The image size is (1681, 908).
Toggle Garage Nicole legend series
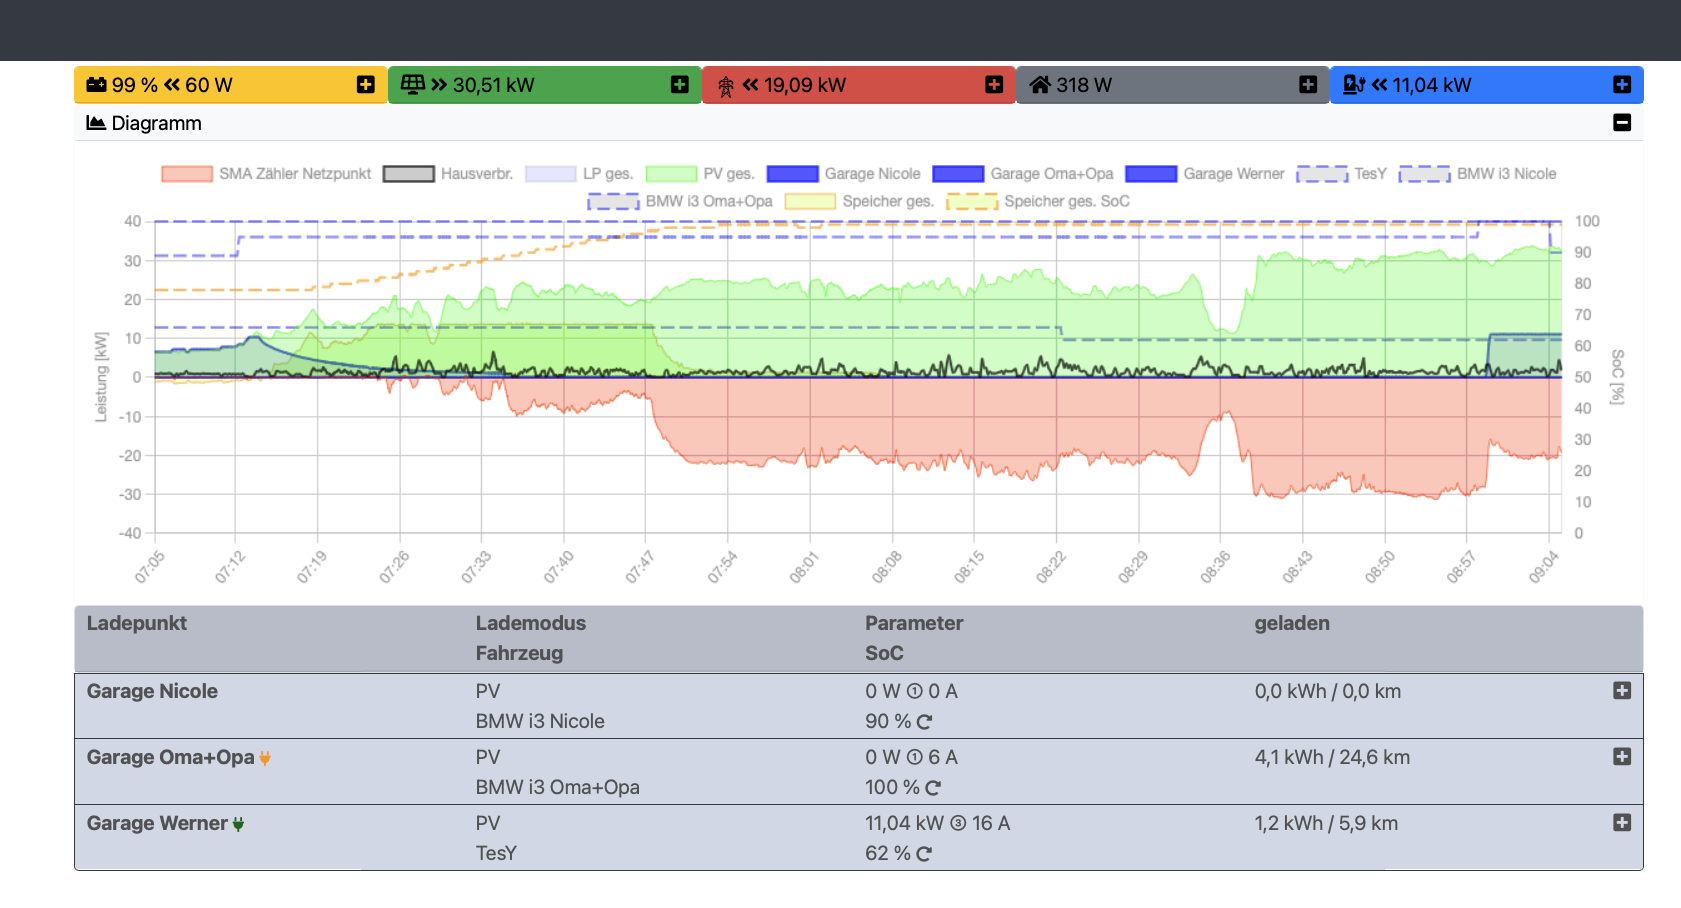844,174
